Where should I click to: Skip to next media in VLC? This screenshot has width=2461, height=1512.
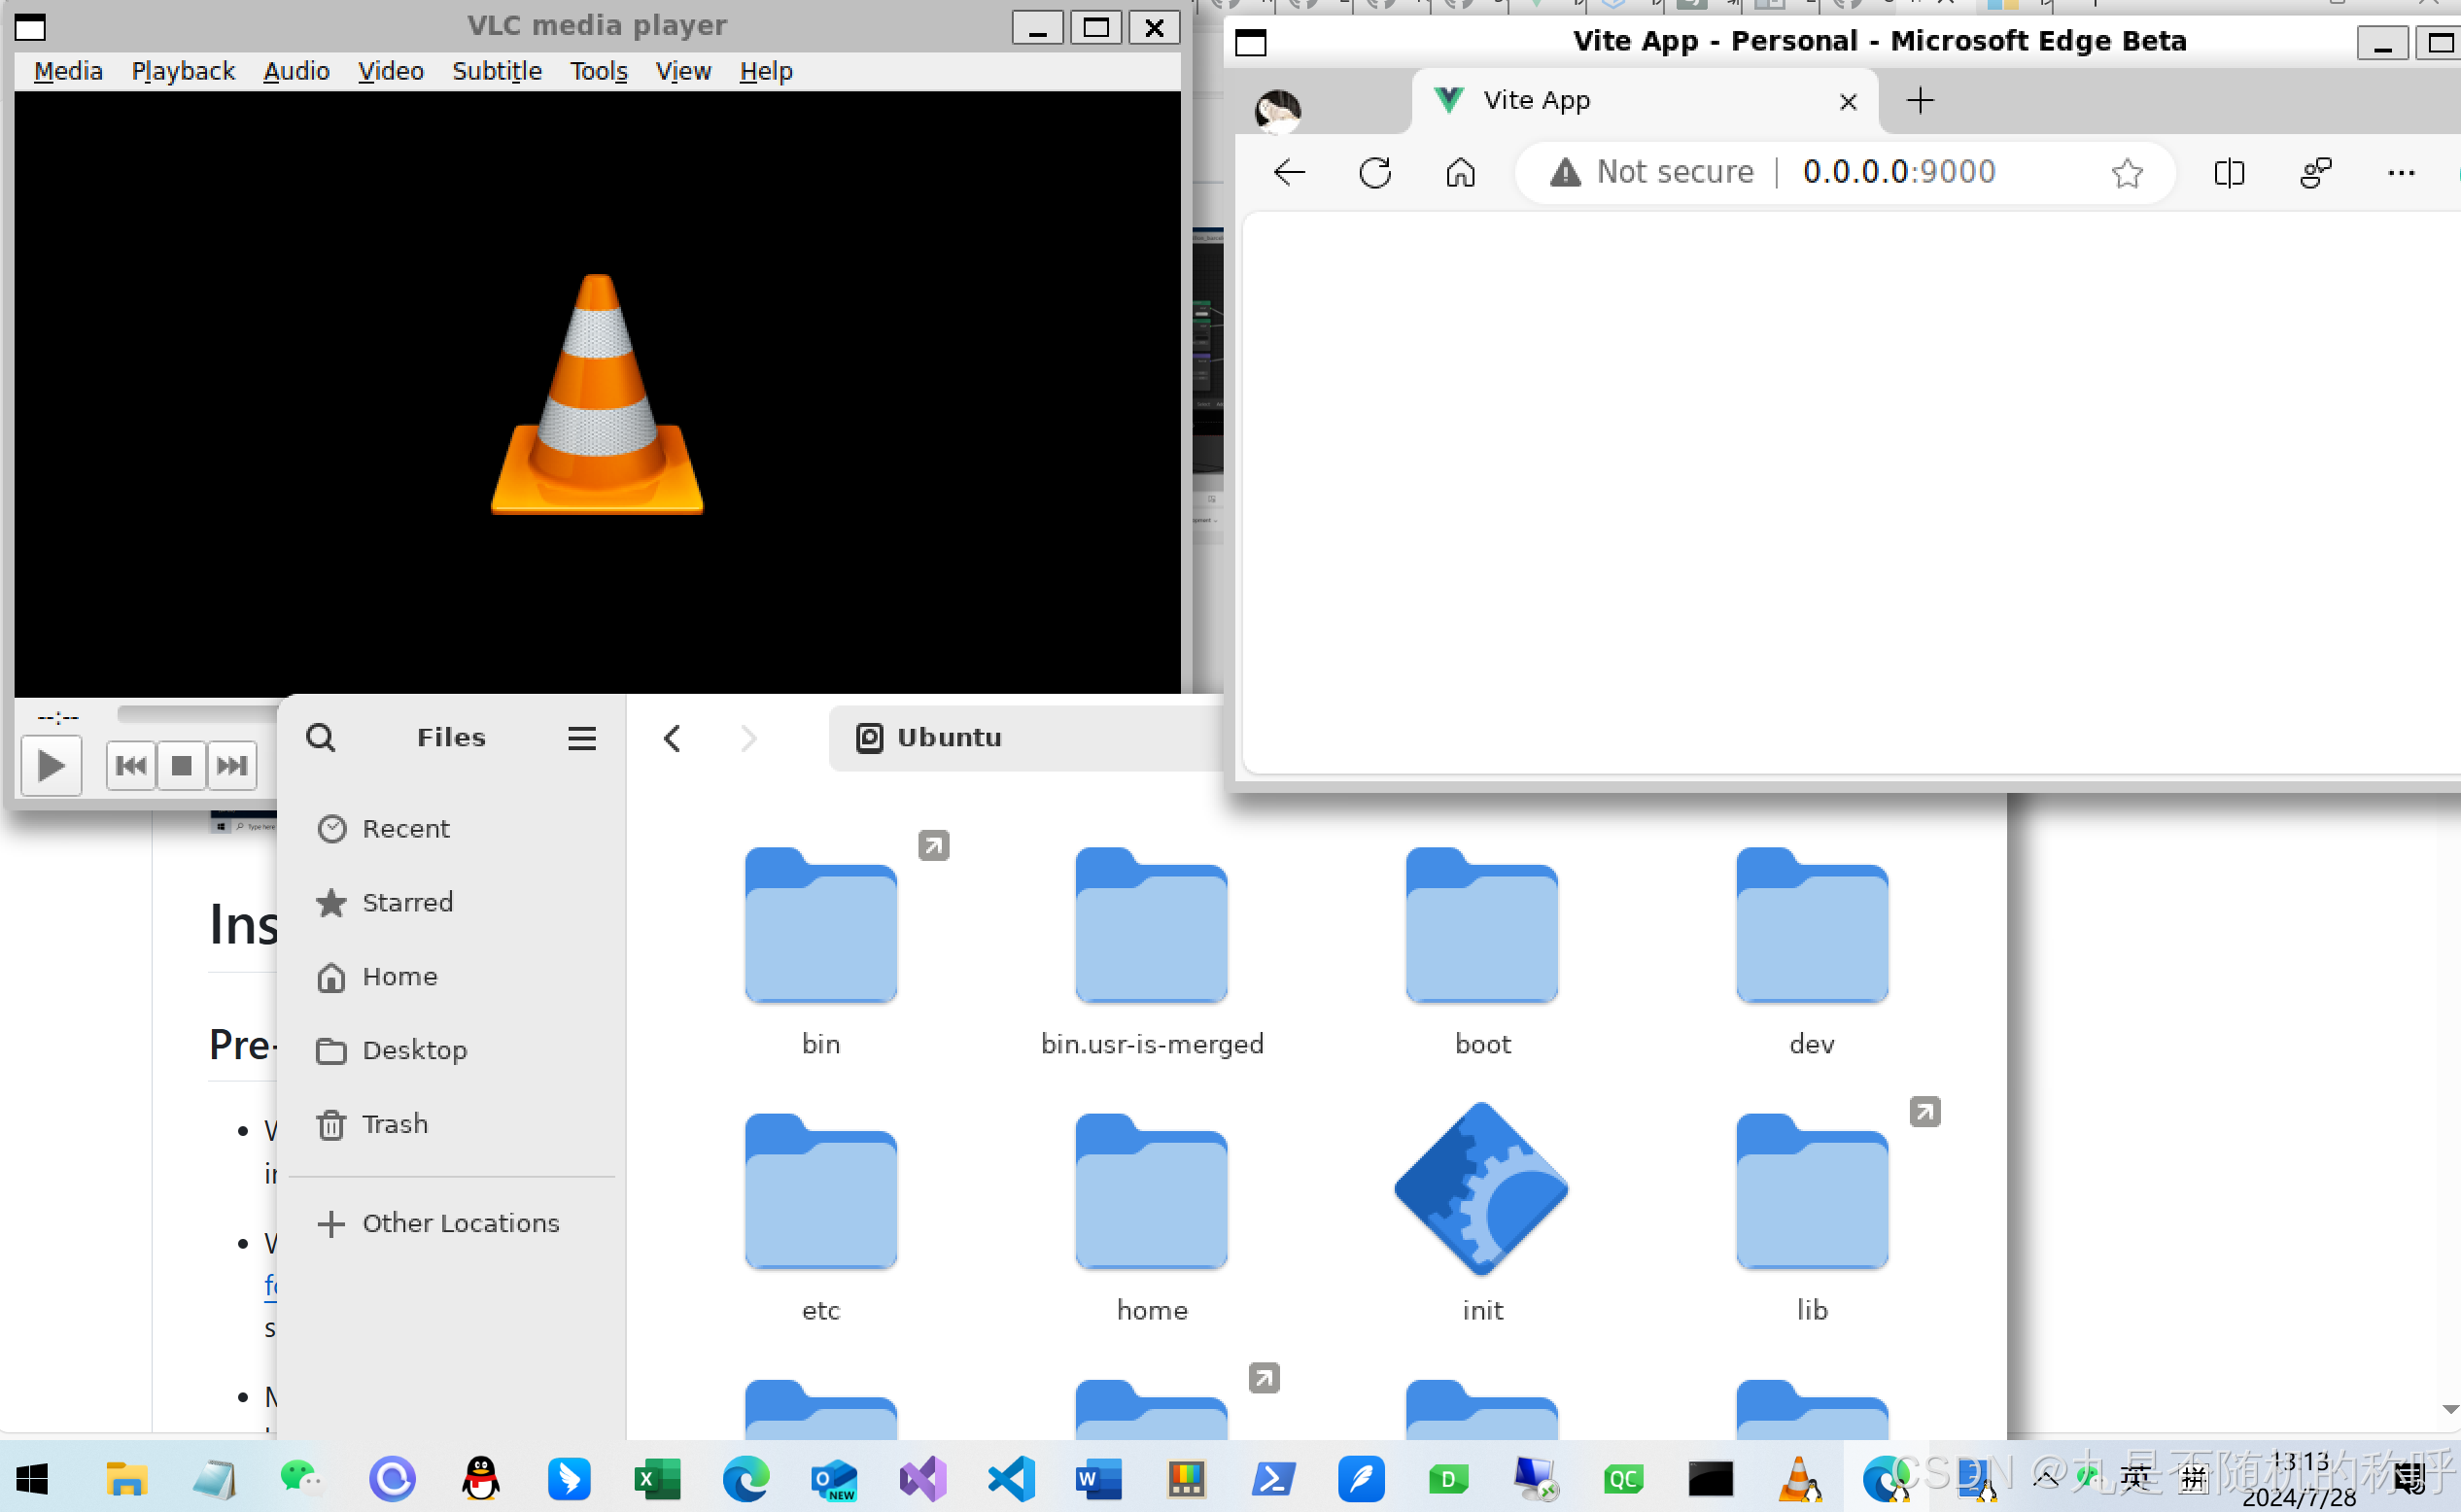click(x=232, y=766)
